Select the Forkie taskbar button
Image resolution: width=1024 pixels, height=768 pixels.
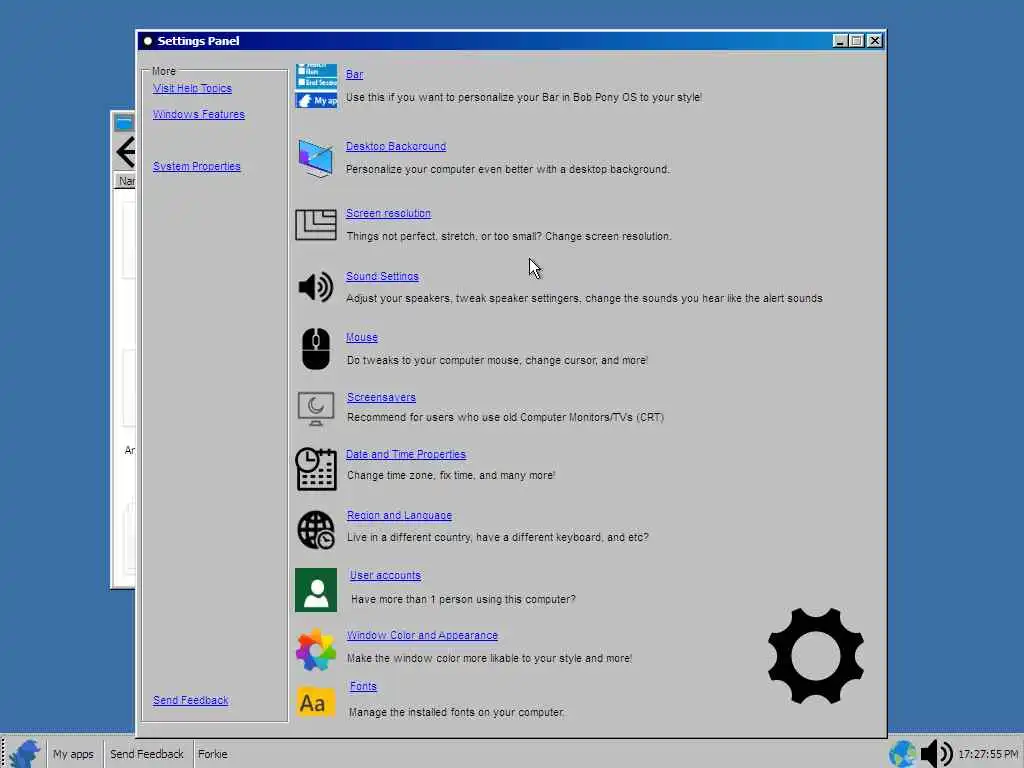(x=213, y=754)
